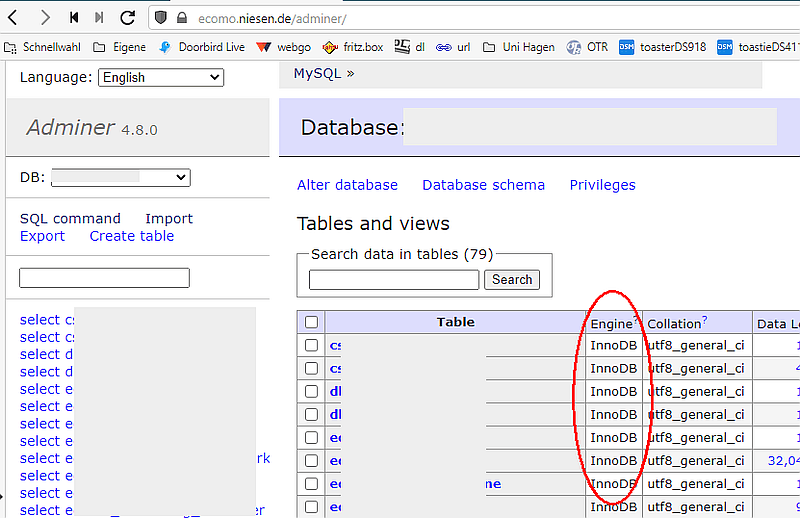Click the padlock site security icon

pos(182,18)
